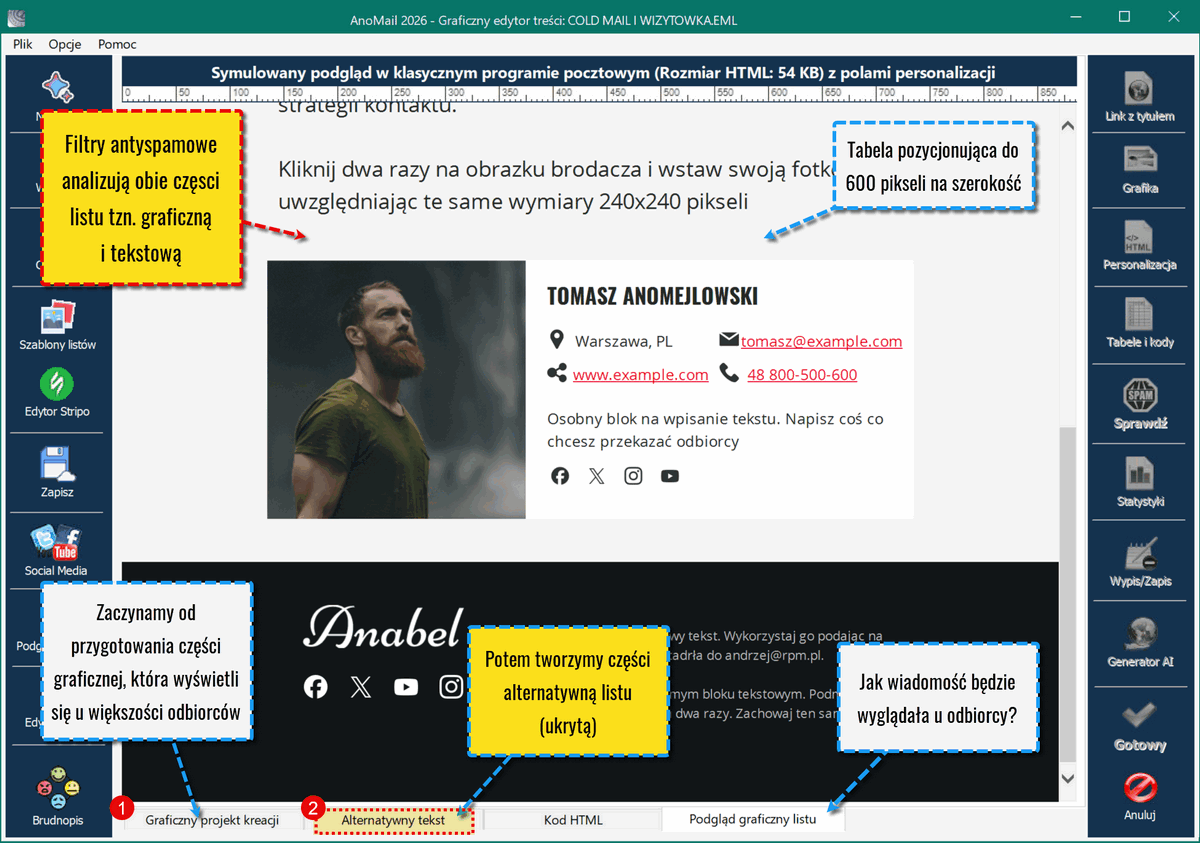Click the Zapisz save icon

(x=57, y=473)
